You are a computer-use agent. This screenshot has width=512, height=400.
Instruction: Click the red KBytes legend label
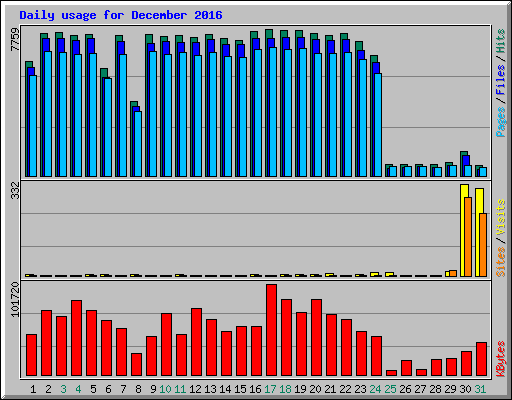pos(500,359)
